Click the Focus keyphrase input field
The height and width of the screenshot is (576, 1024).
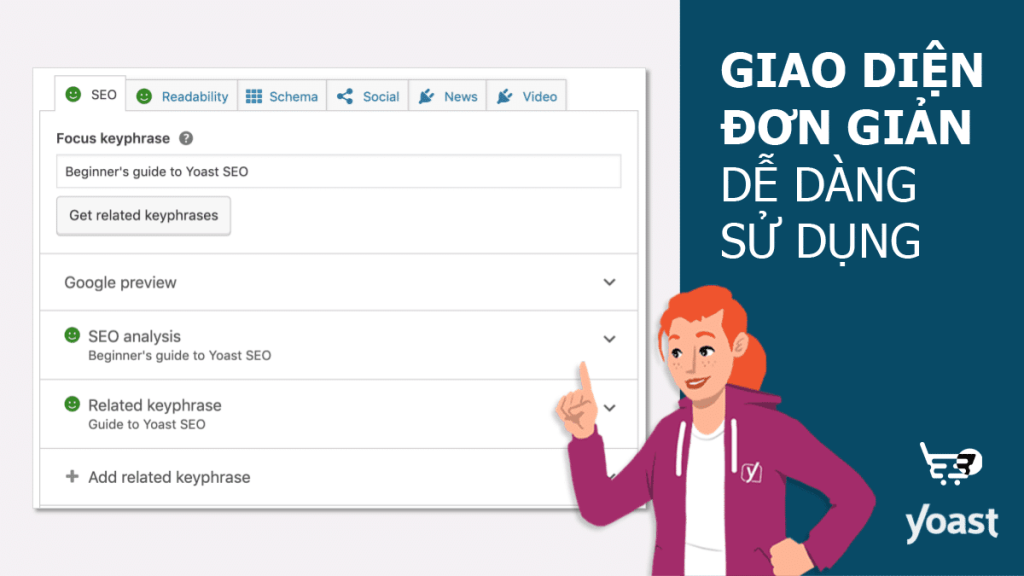pos(338,172)
